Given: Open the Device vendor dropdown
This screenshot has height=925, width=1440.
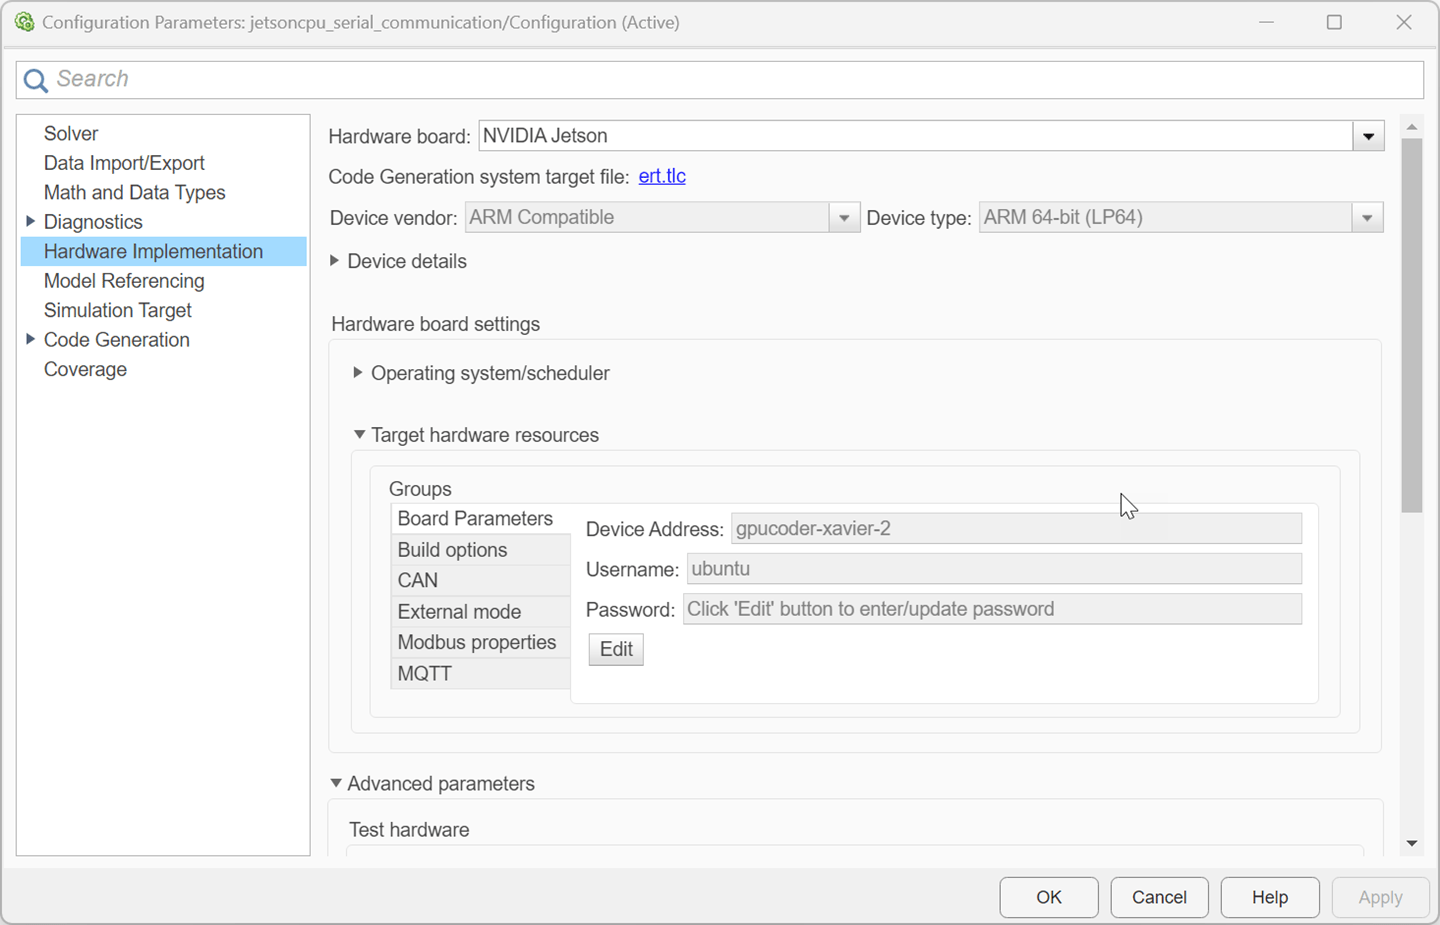Looking at the screenshot, I should click(843, 218).
